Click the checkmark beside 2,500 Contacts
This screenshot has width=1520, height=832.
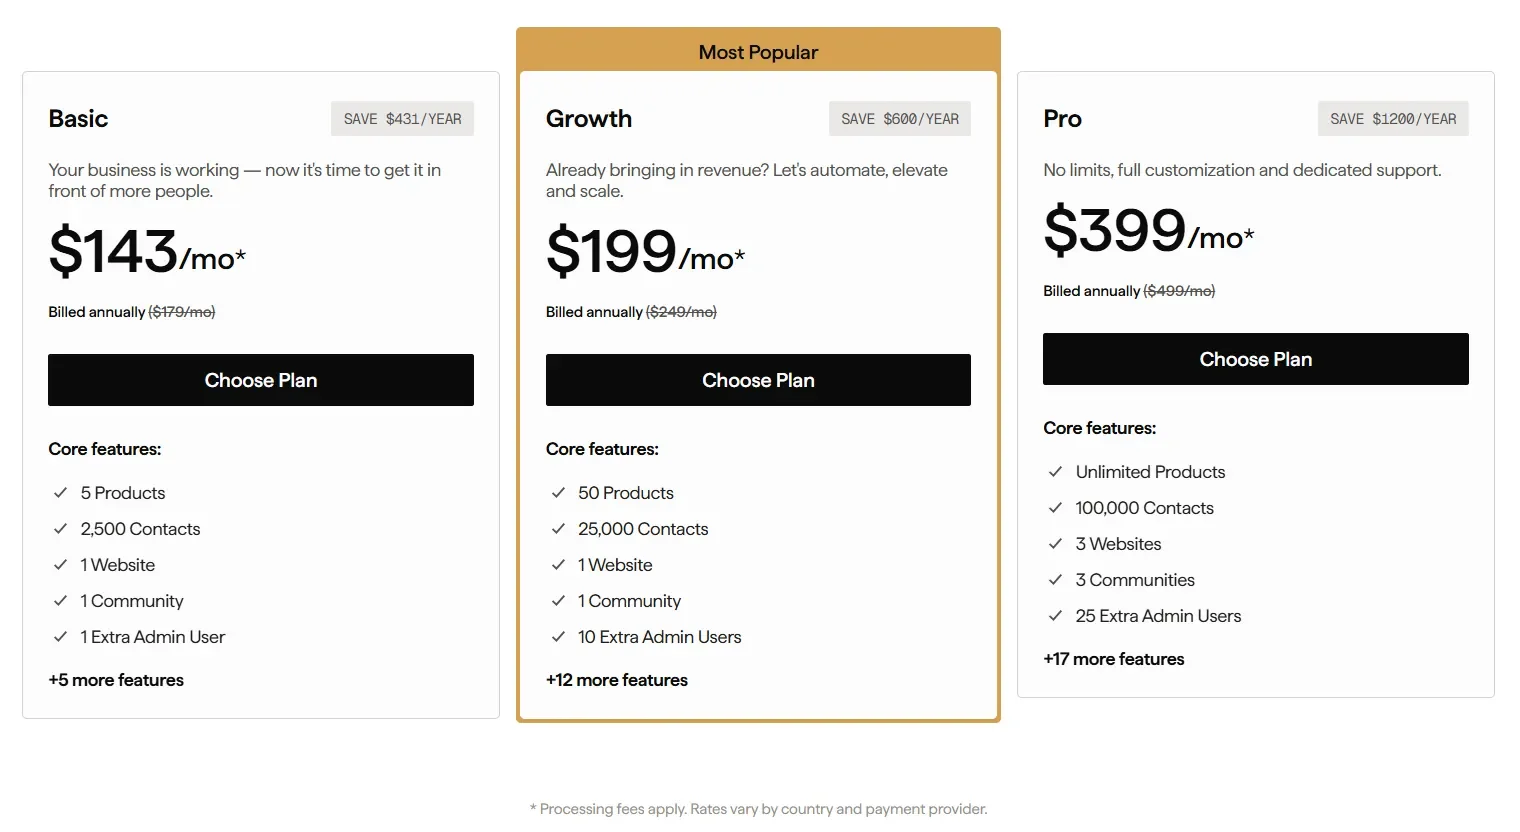coord(61,529)
